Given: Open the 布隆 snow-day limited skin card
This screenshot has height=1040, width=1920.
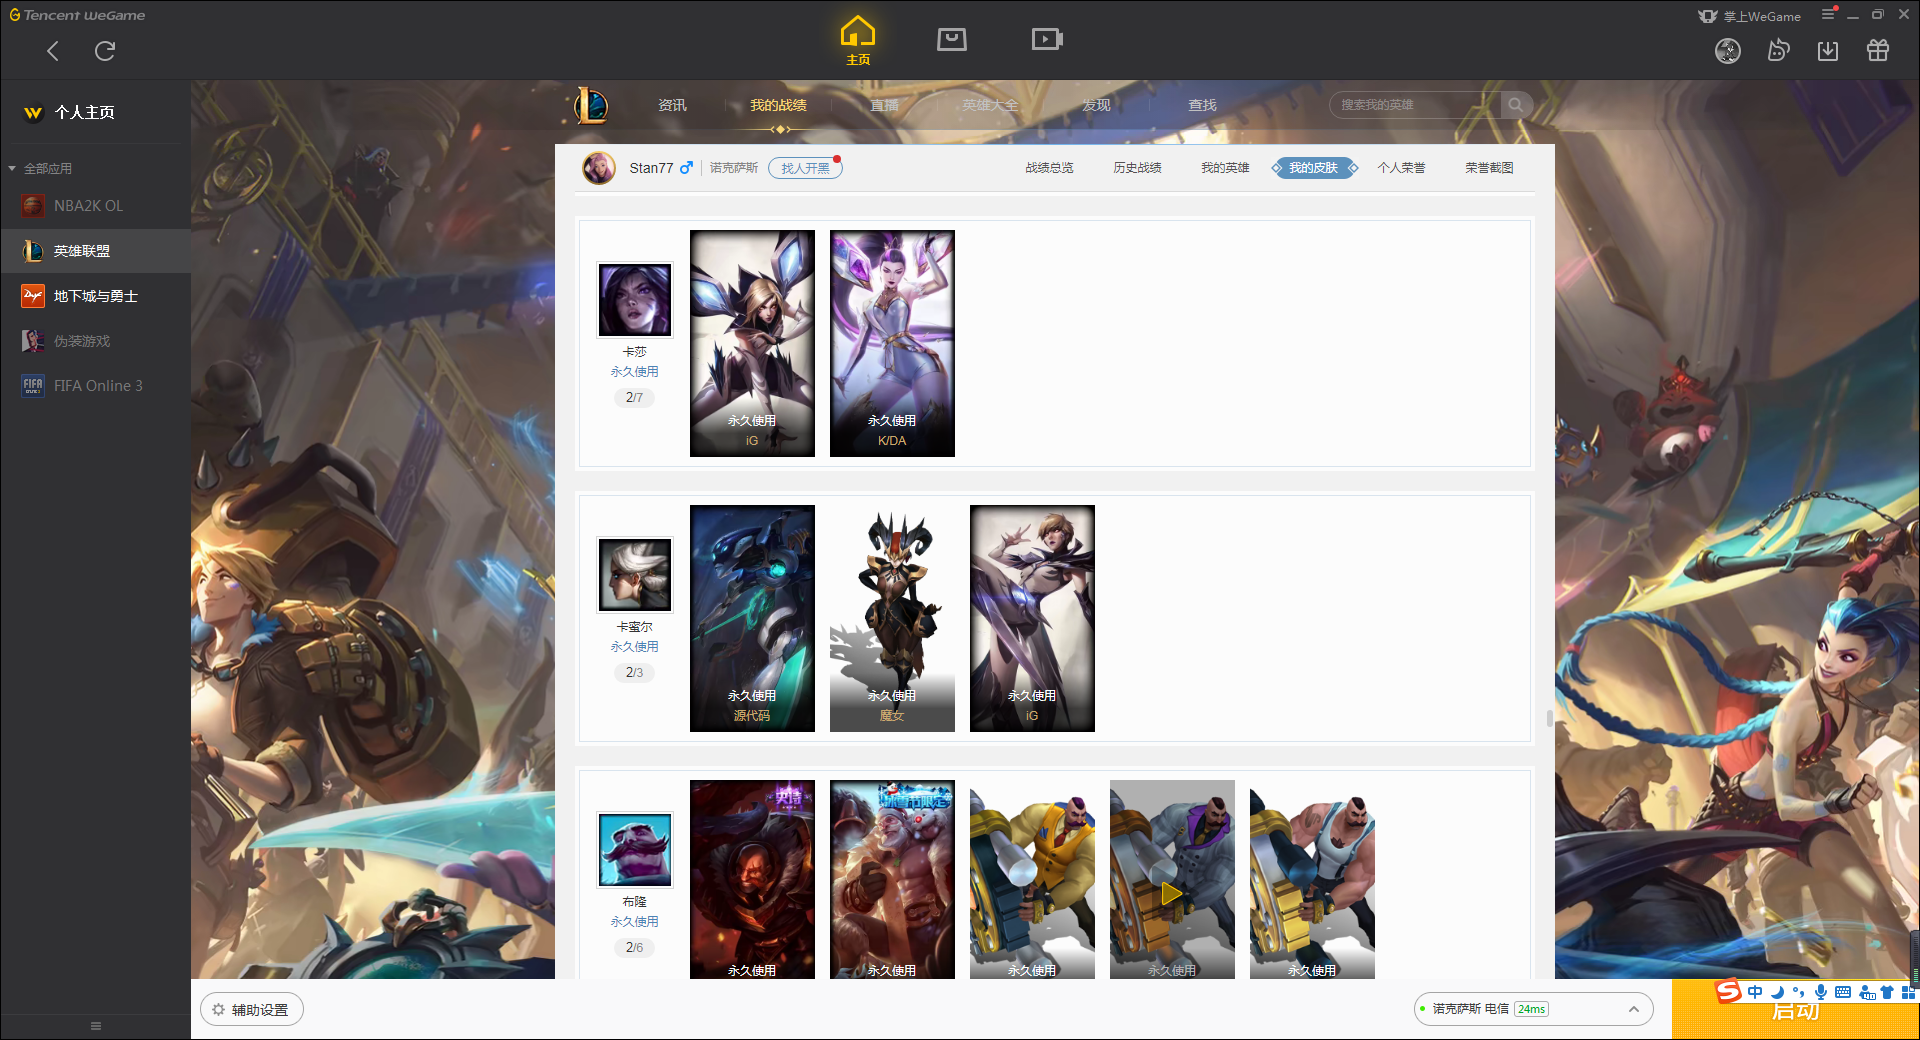Looking at the screenshot, I should pyautogui.click(x=892, y=879).
